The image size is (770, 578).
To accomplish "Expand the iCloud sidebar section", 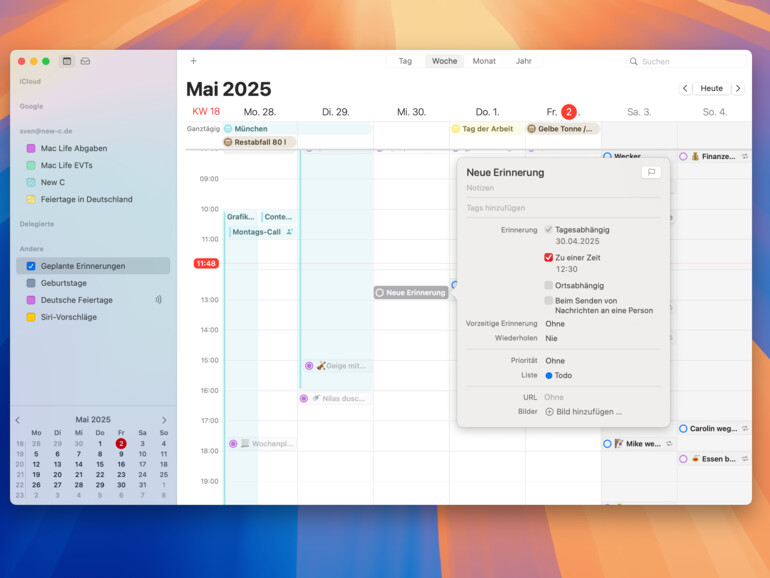I will 30,82.
